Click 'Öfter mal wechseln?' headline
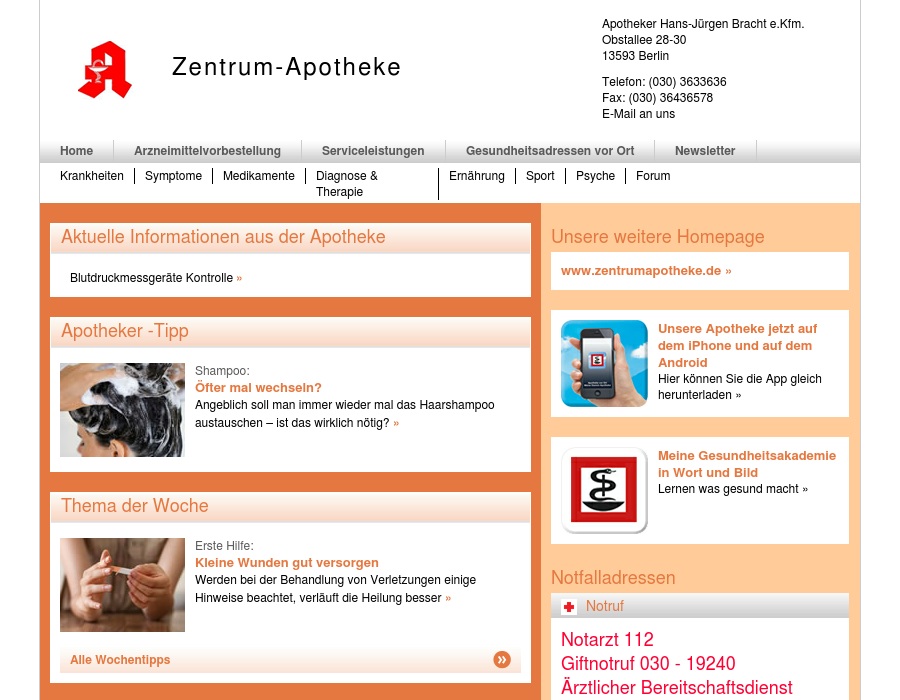Viewport: 900px width, 700px height. (258, 388)
